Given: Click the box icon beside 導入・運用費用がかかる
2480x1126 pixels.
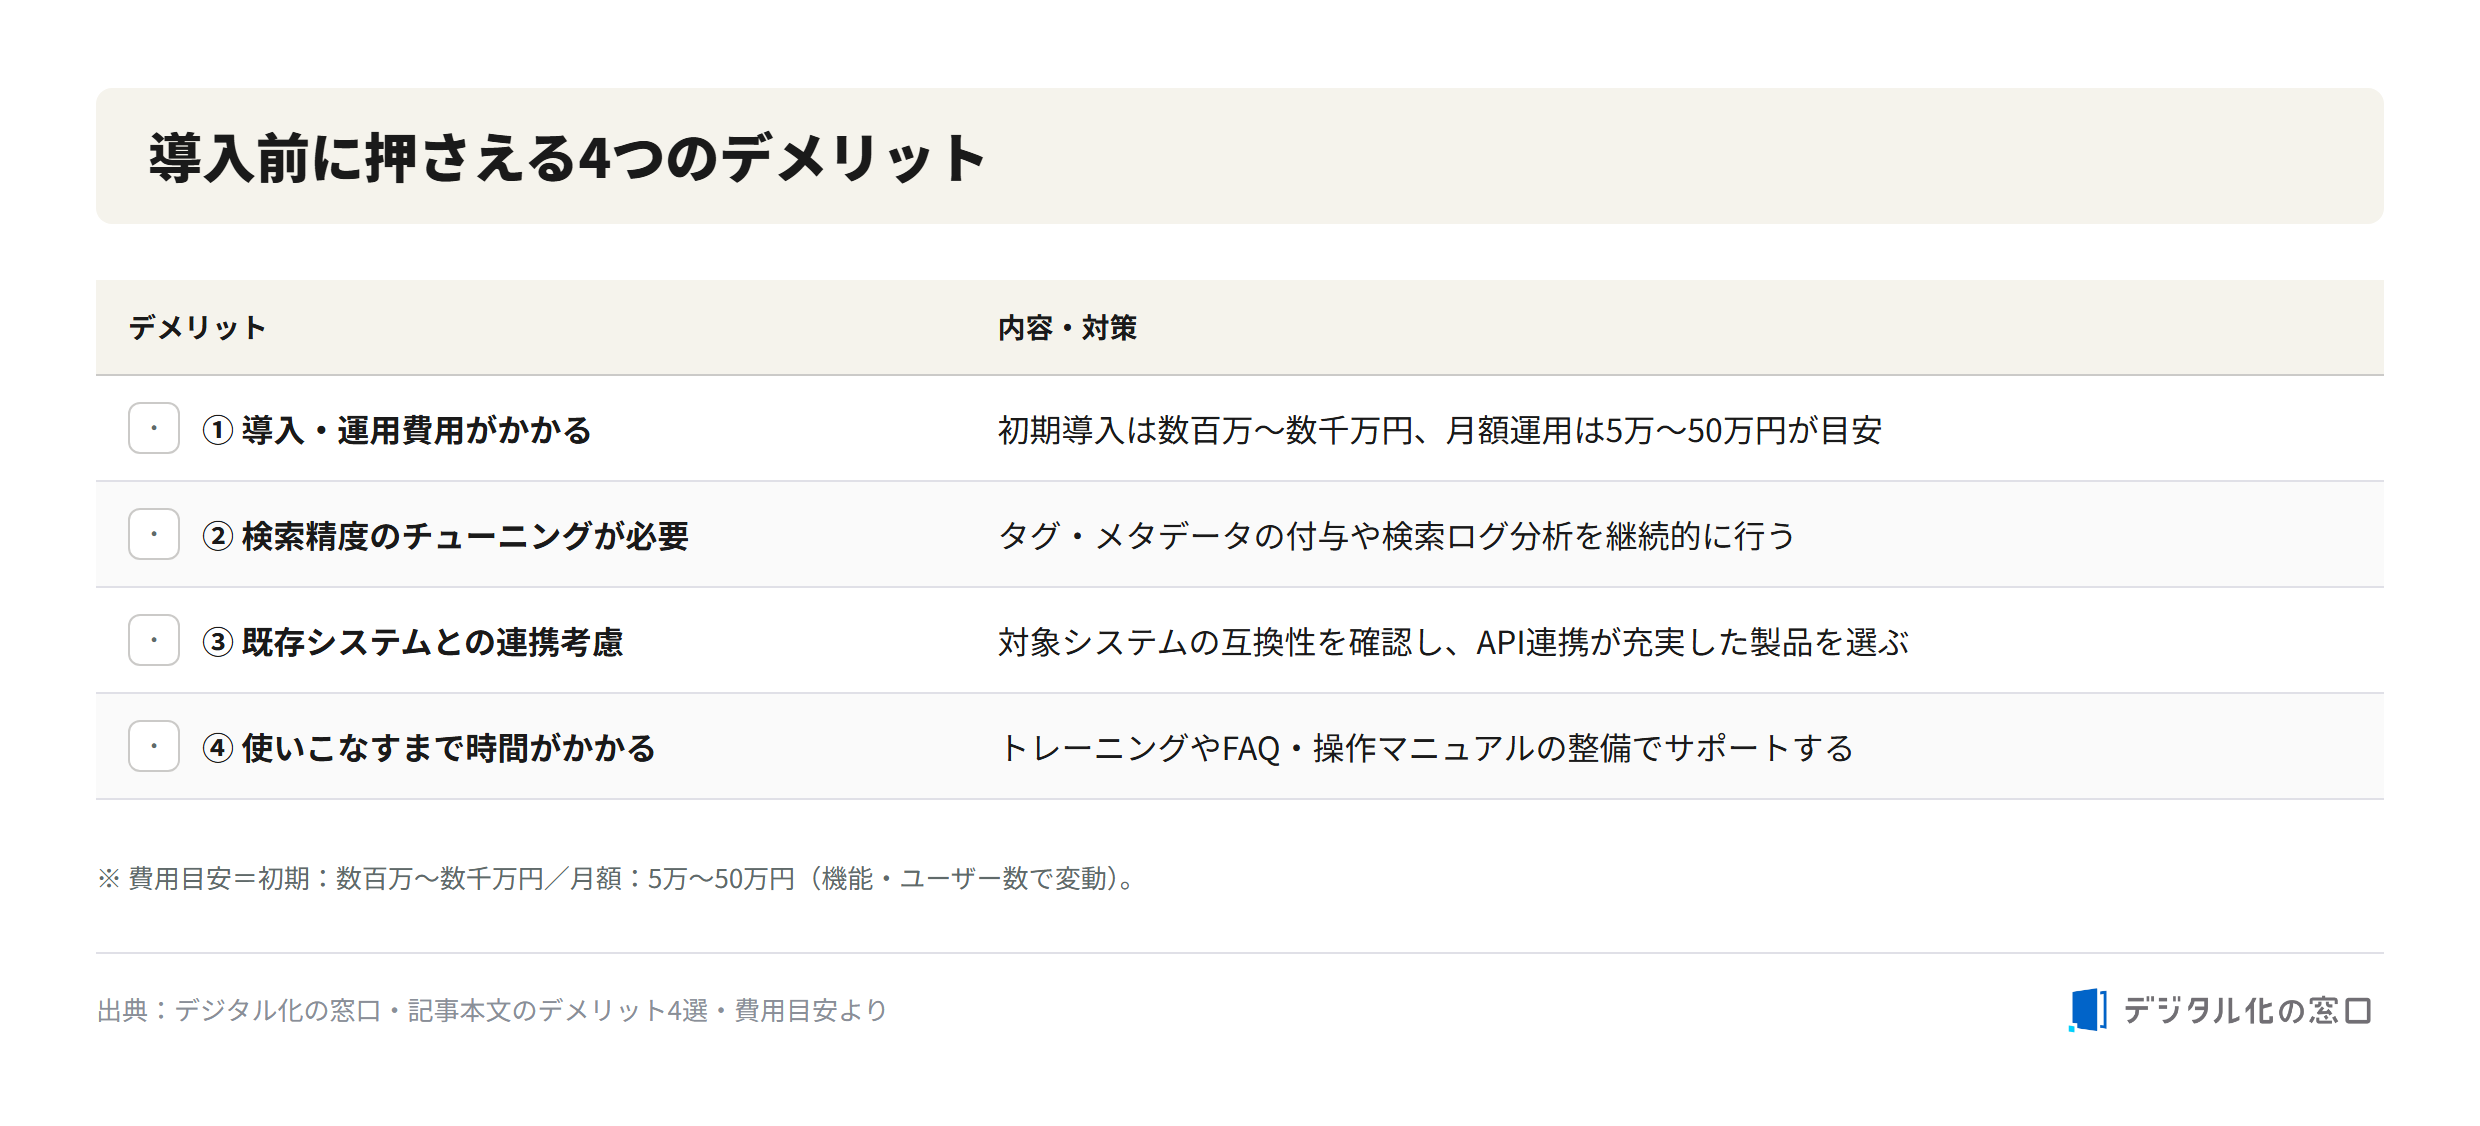Looking at the screenshot, I should click(x=154, y=429).
